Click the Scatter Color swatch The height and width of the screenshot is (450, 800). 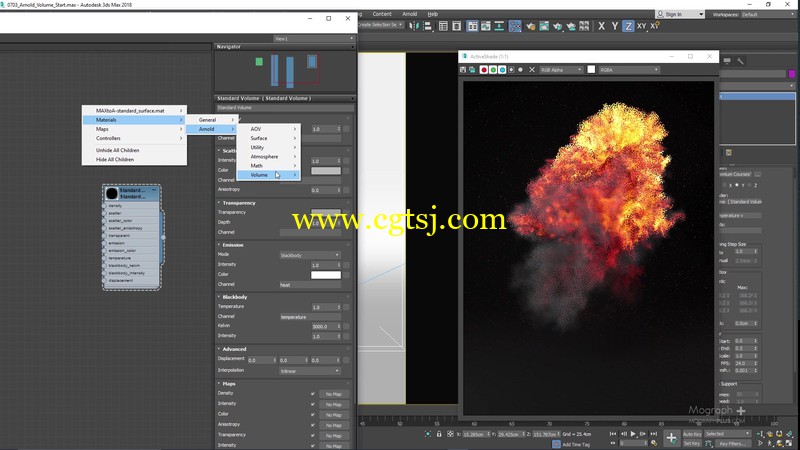click(326, 170)
